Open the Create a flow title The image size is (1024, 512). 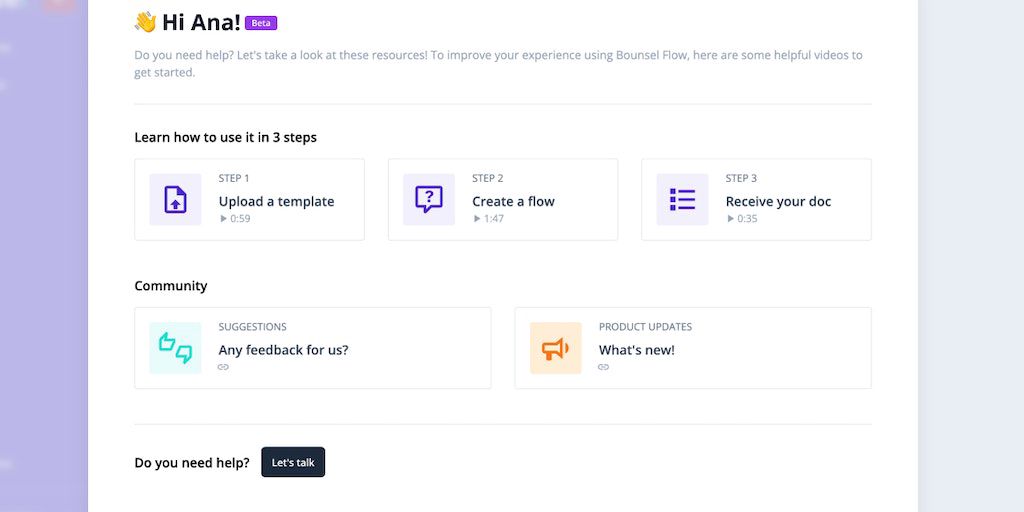[x=513, y=201]
